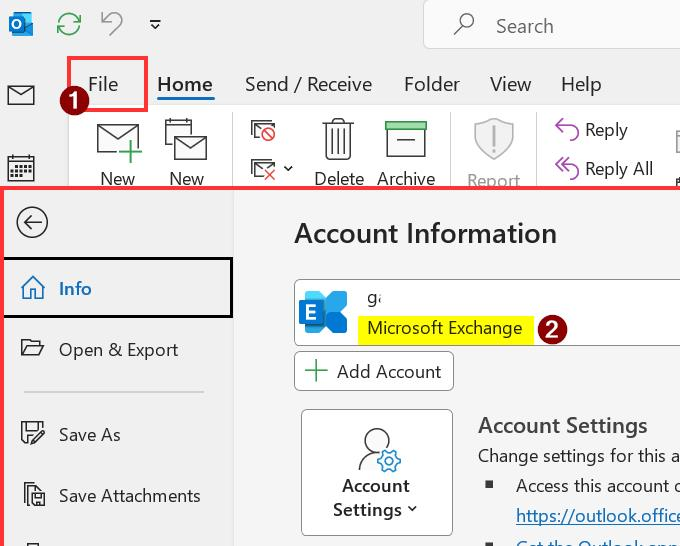Open the Send / Receive tab
680x546 pixels.
tap(308, 84)
